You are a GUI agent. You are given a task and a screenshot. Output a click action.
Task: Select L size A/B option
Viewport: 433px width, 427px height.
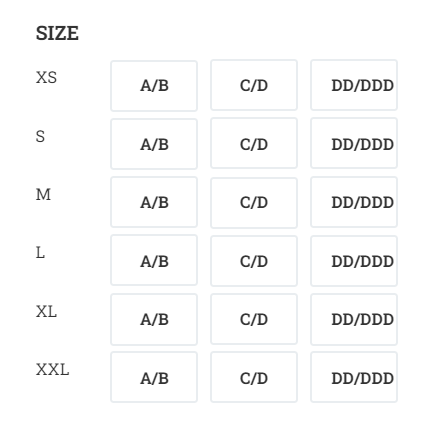[x=154, y=261]
